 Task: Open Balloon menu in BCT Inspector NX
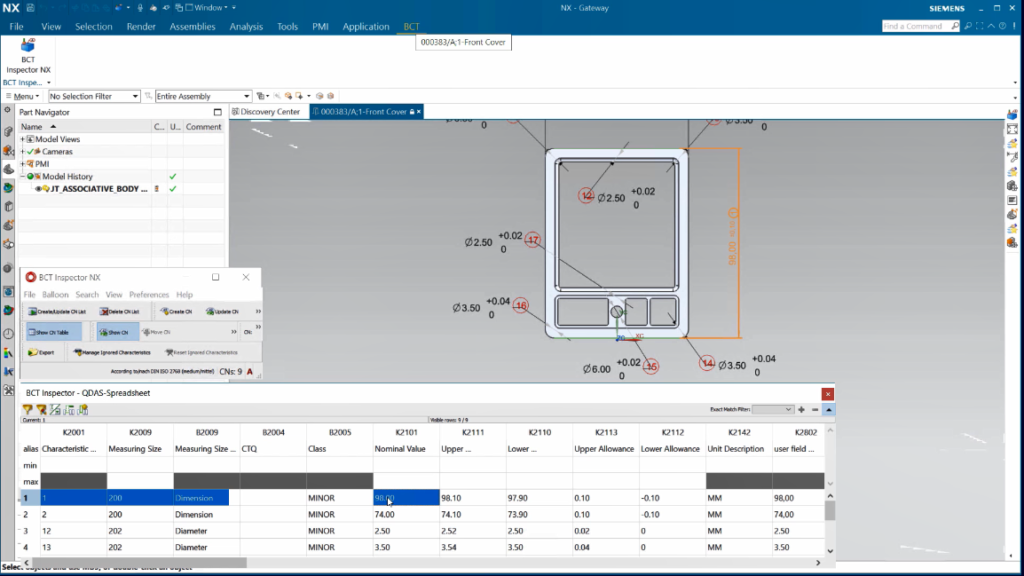(x=55, y=295)
